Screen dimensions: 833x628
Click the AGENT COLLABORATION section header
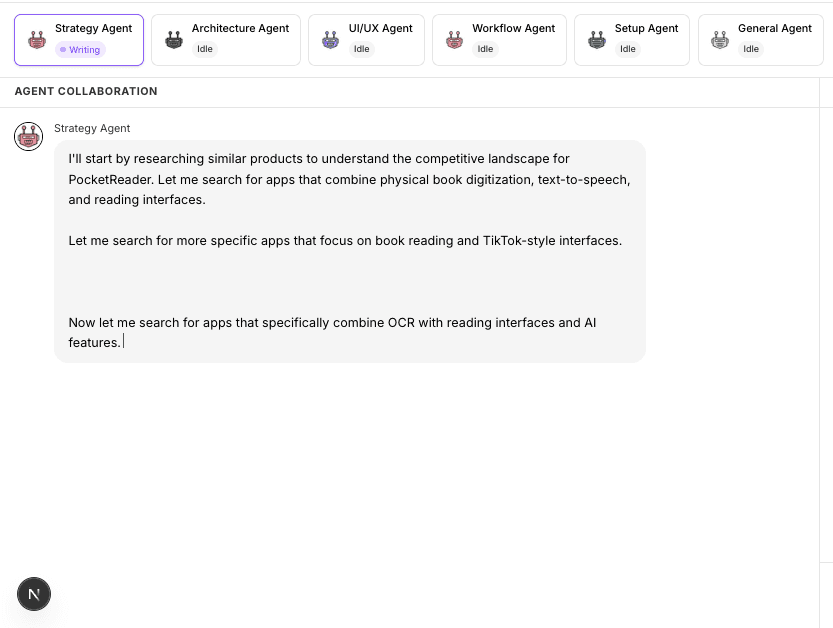[x=84, y=91]
